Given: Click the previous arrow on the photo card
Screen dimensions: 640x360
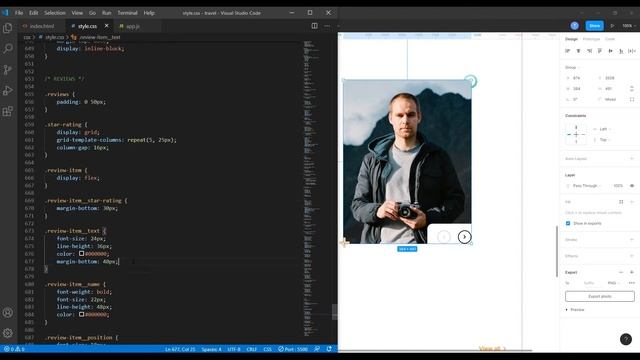Looking at the screenshot, I should (x=444, y=237).
